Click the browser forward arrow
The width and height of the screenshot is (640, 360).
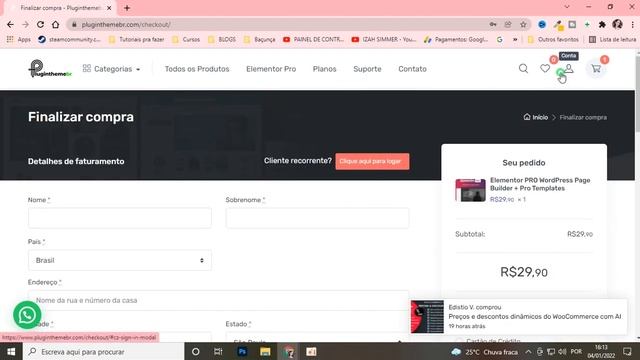pyautogui.click(x=25, y=24)
